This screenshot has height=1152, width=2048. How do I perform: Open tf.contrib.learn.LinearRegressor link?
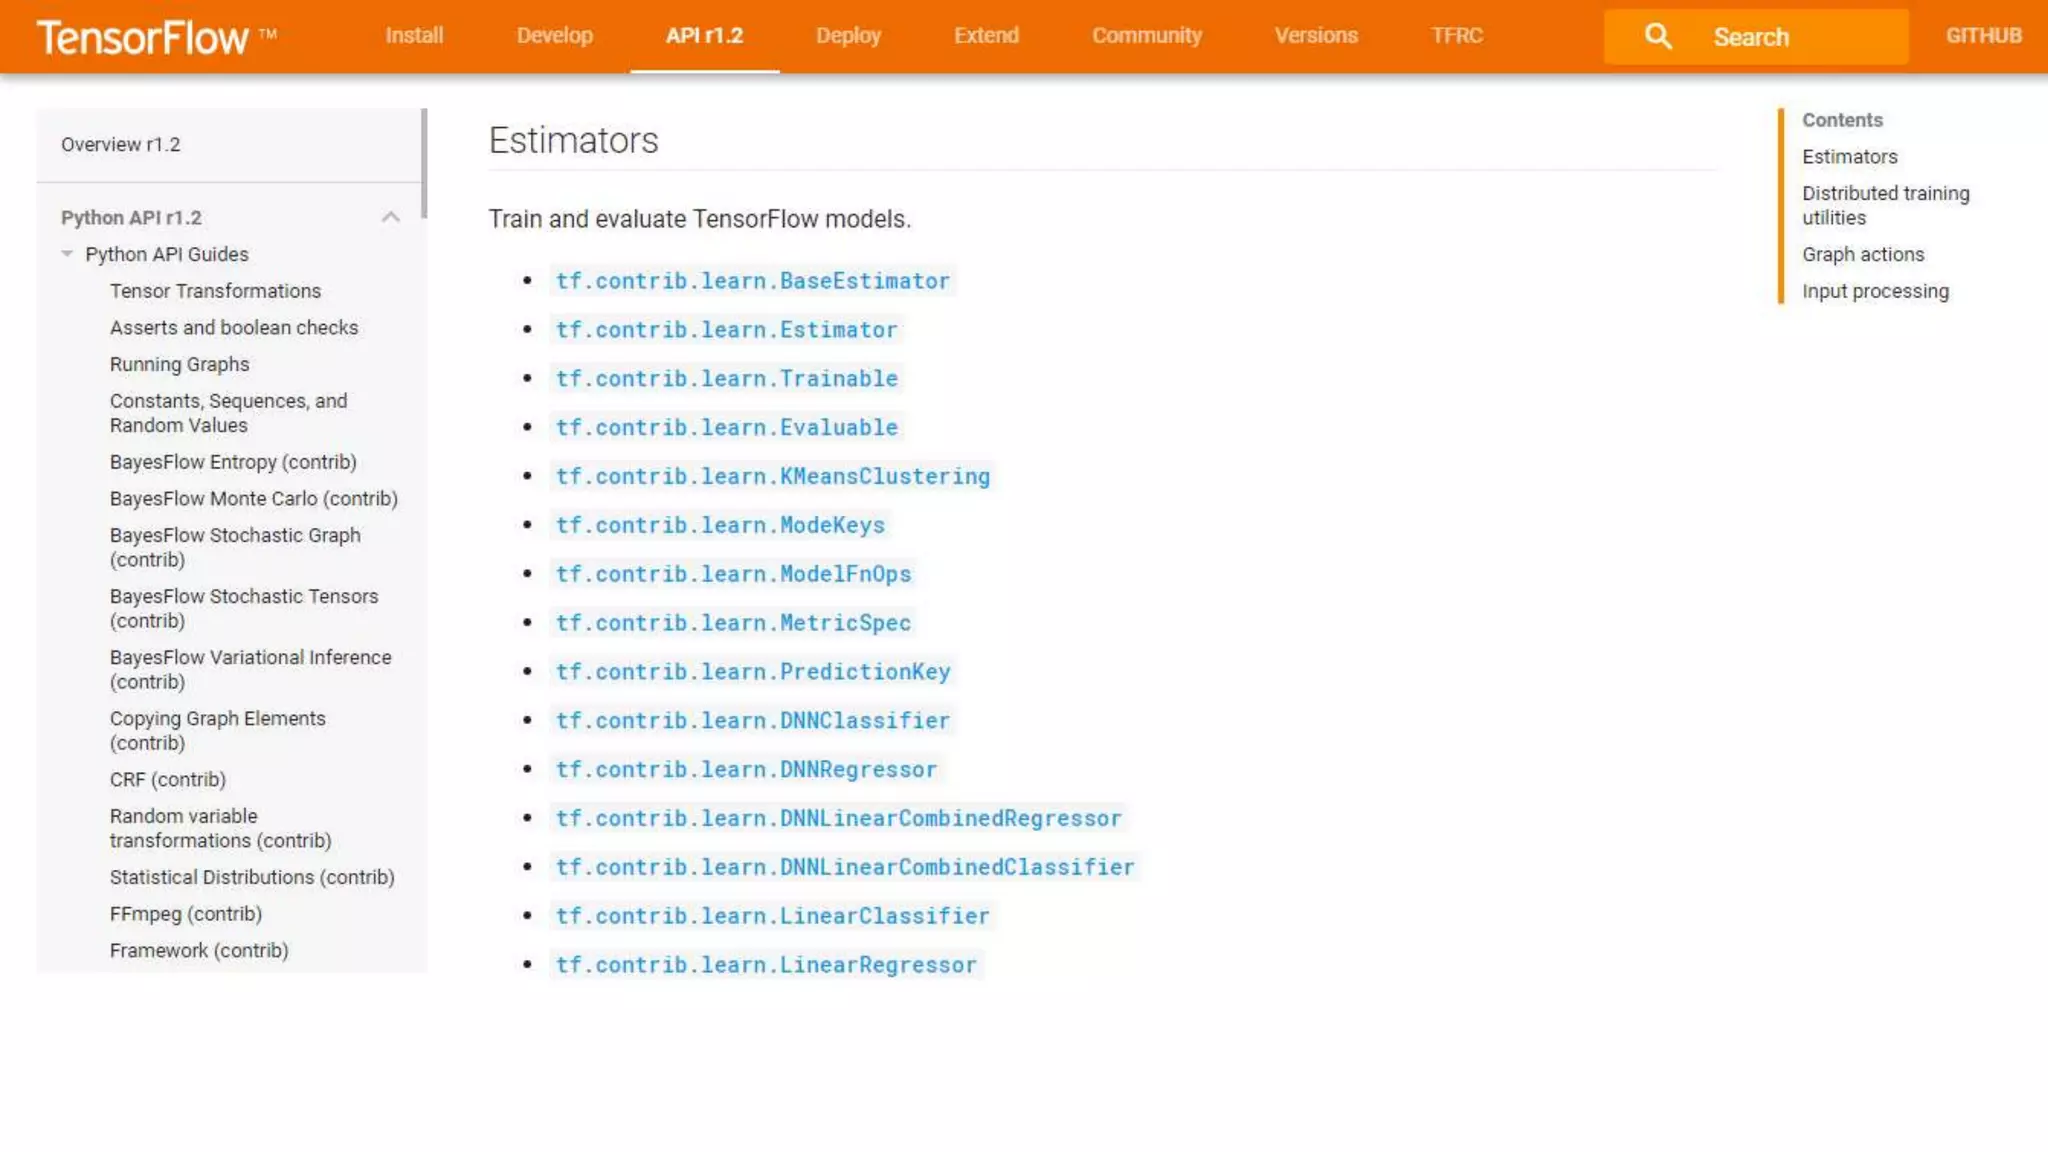point(765,965)
